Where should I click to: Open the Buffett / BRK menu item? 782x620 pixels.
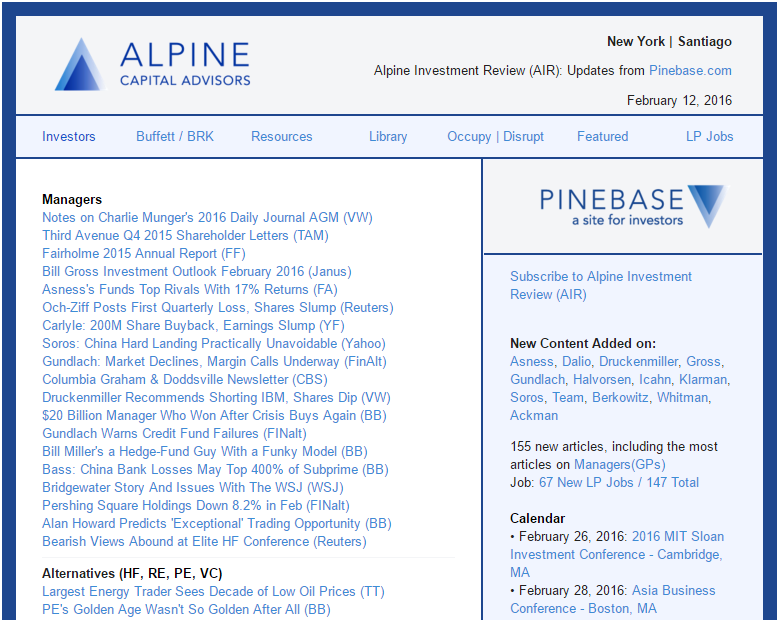point(175,137)
